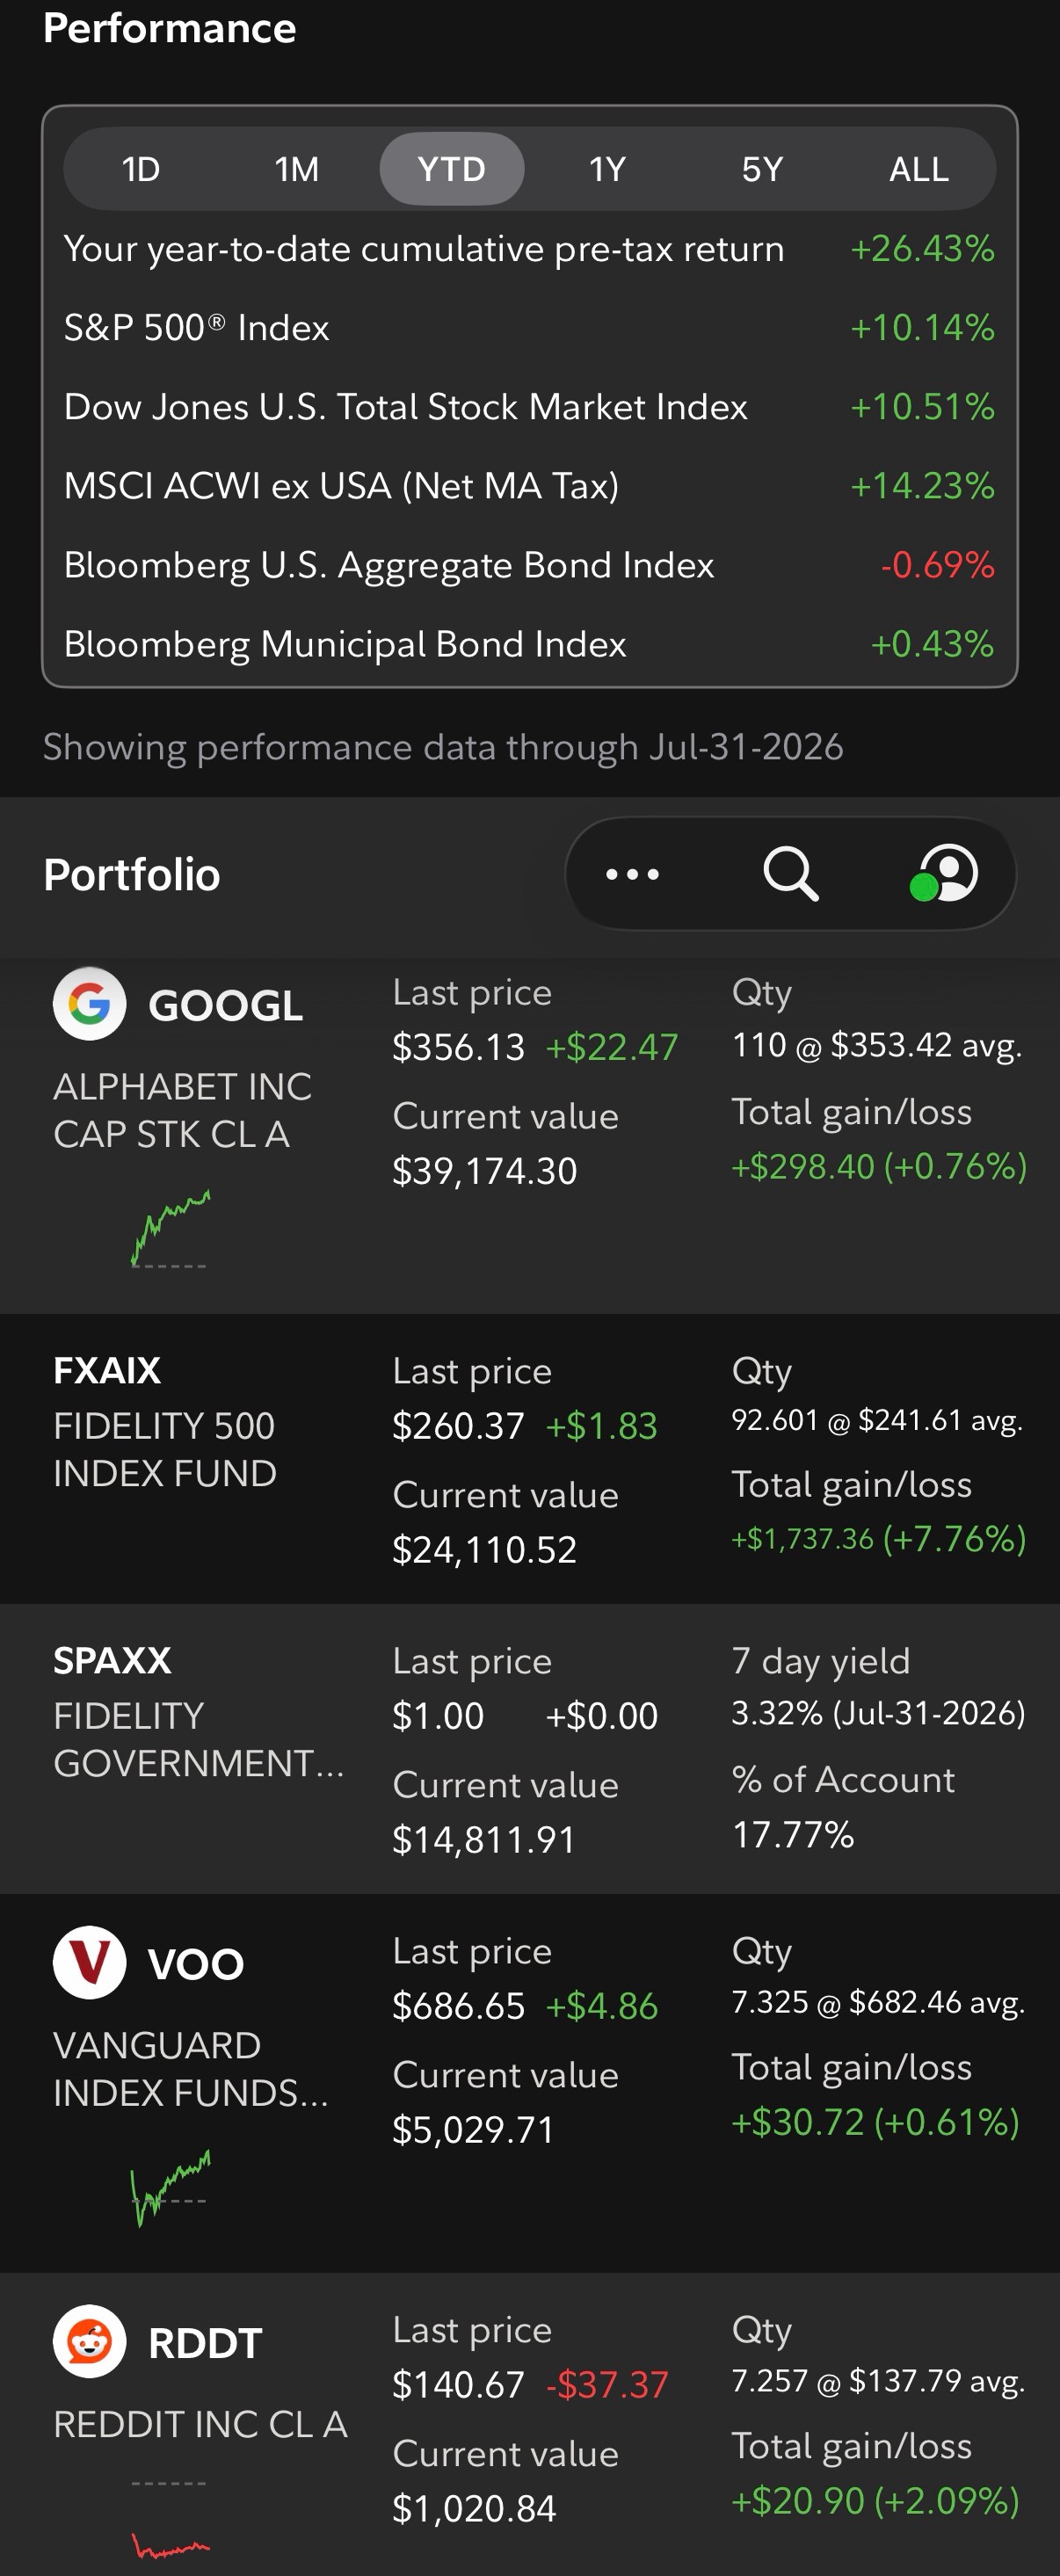1060x2576 pixels.
Task: Switch performance range to 1M
Action: coord(297,169)
